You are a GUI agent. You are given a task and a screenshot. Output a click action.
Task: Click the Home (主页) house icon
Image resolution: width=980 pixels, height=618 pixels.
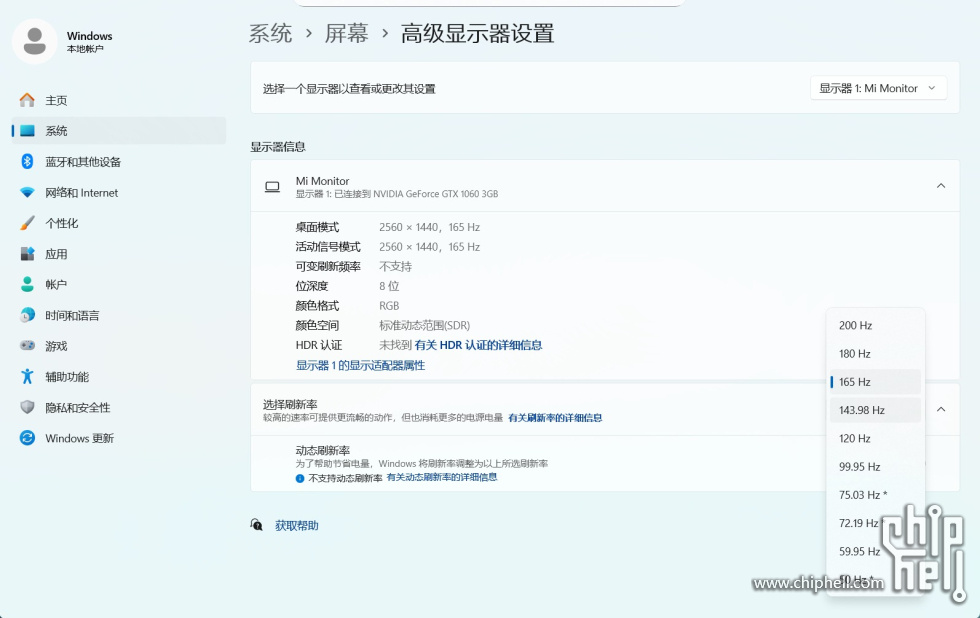[27, 100]
